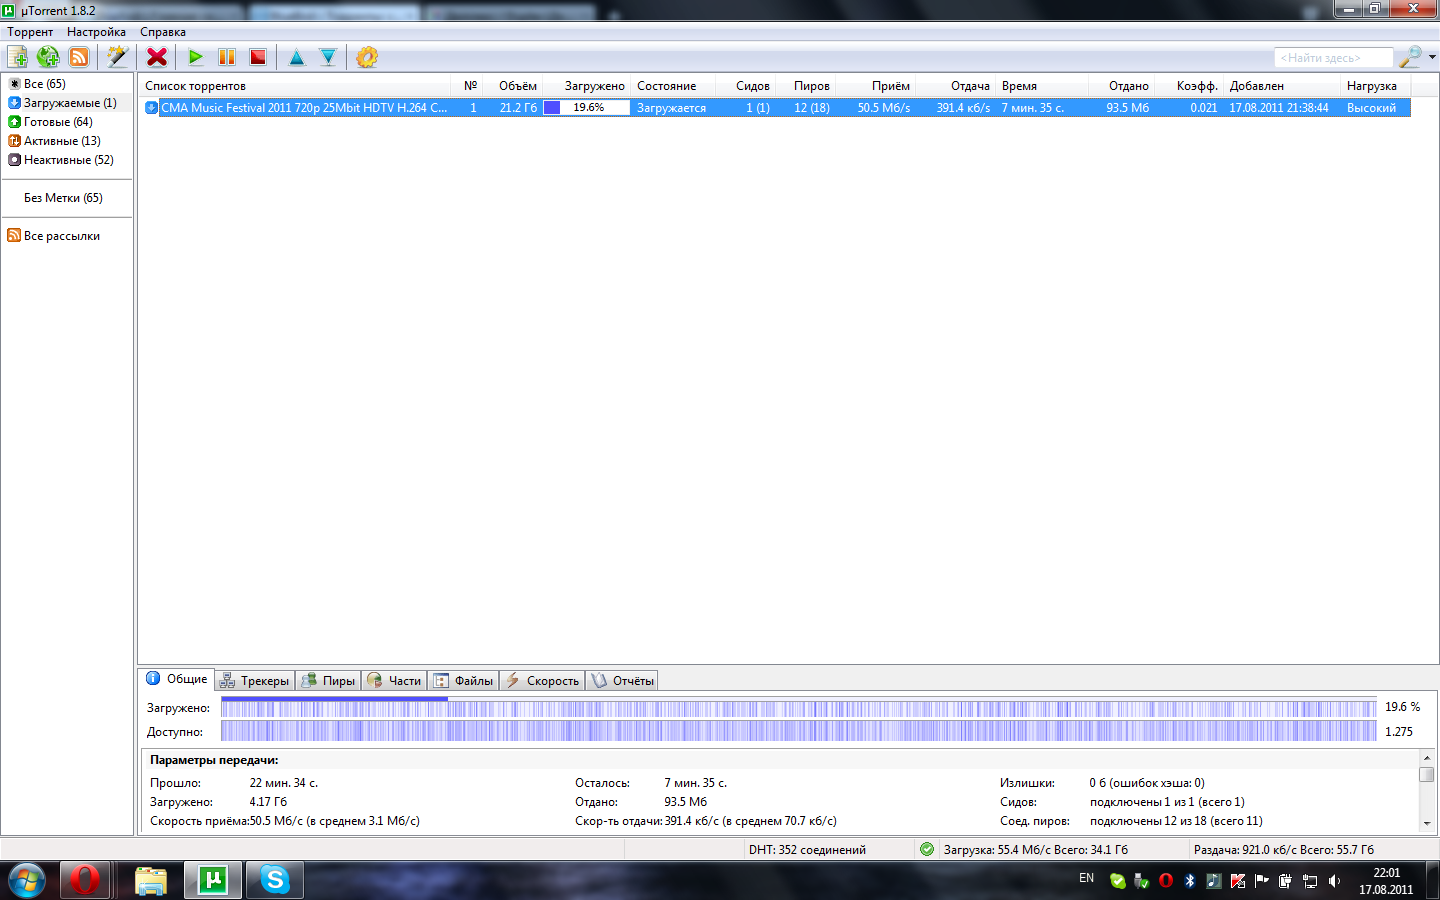Click green network status OK icon
The width and height of the screenshot is (1440, 900).
click(927, 849)
